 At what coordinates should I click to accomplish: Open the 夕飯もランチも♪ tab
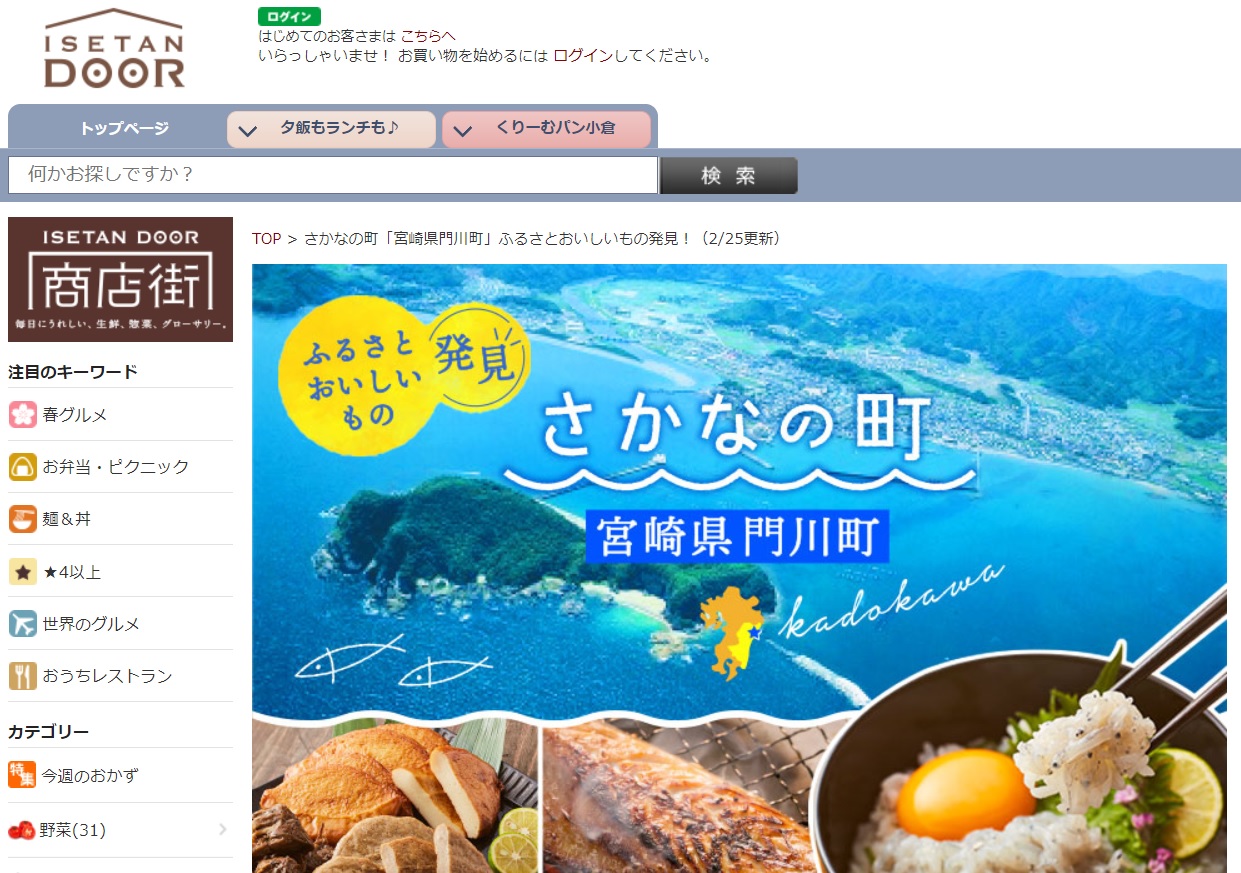[x=331, y=129]
